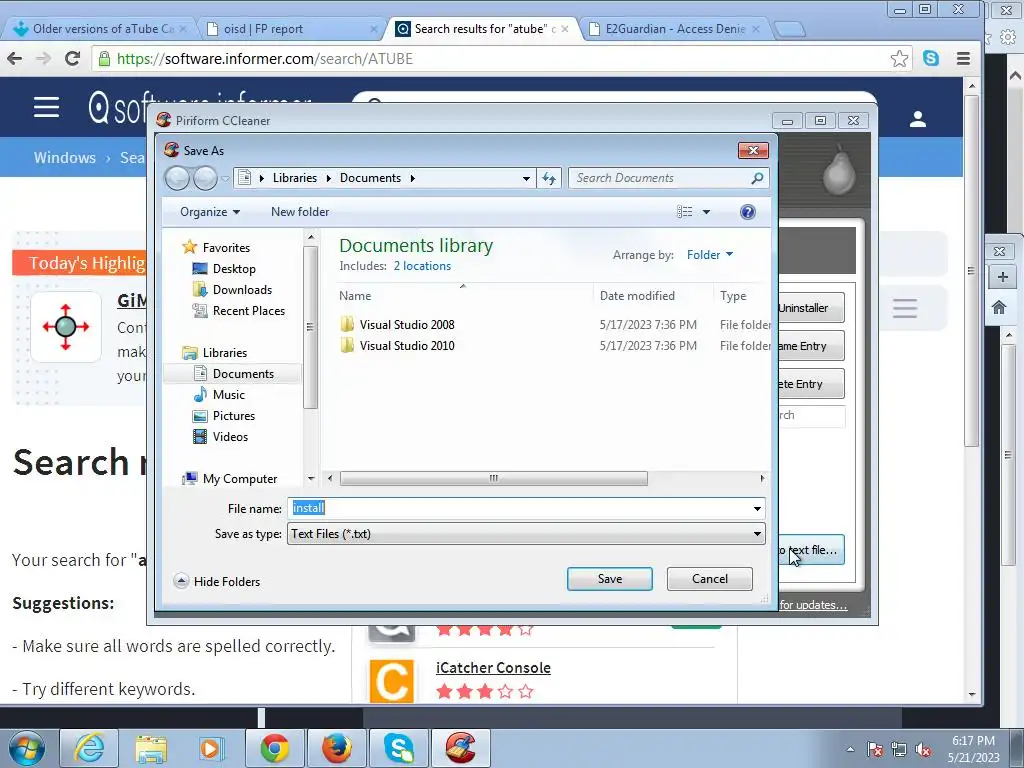
Task: Open the Save as type combo box
Action: point(526,534)
